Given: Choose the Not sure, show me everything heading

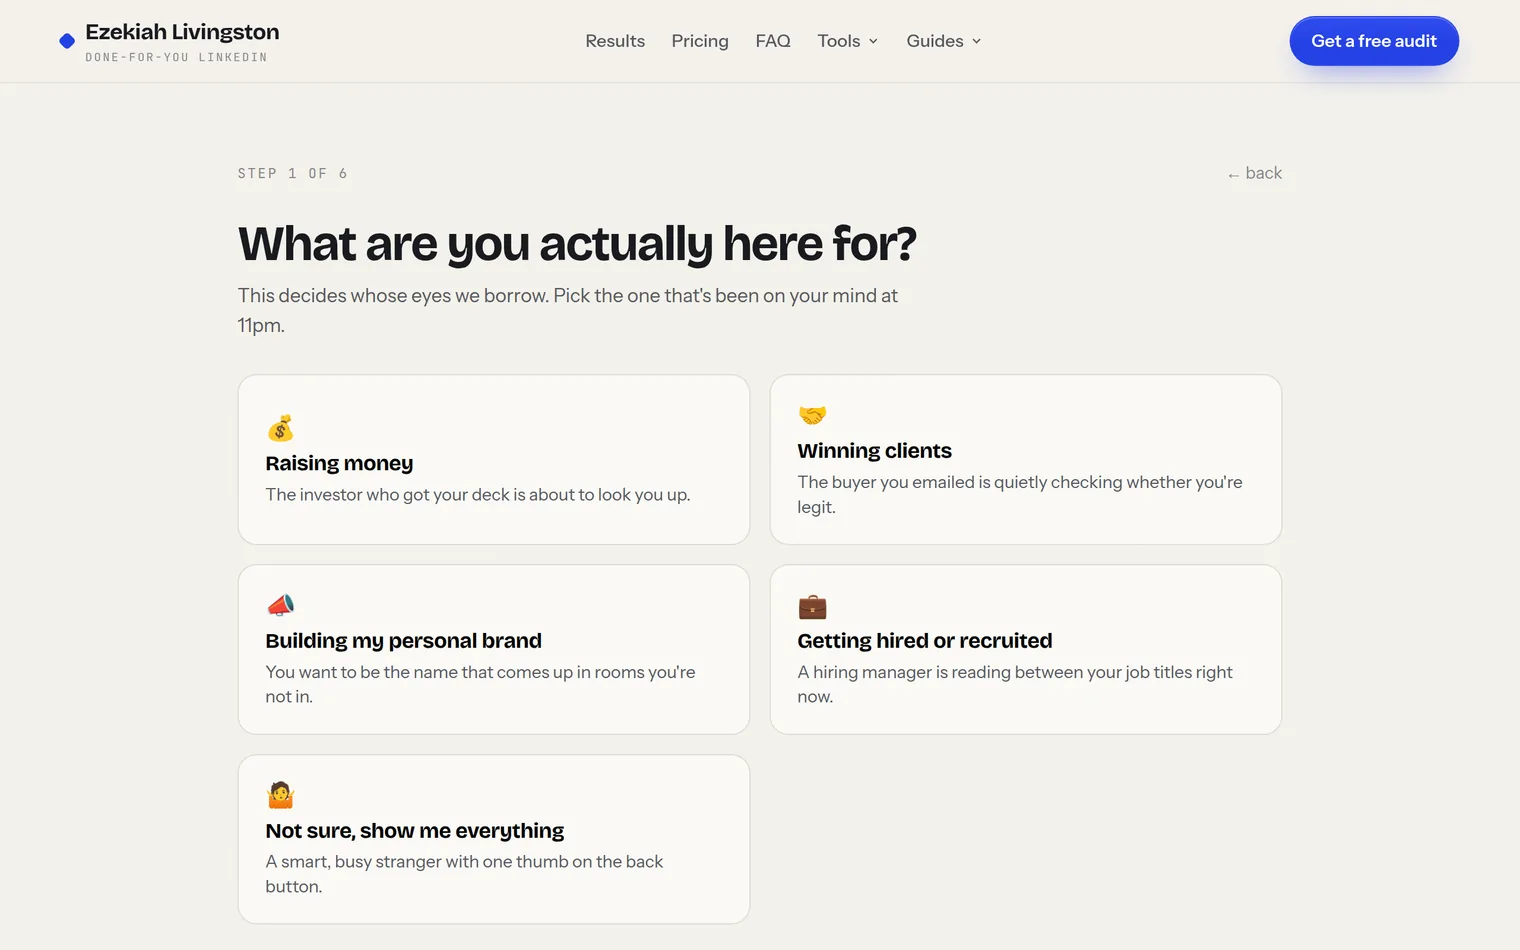Looking at the screenshot, I should pos(414,831).
